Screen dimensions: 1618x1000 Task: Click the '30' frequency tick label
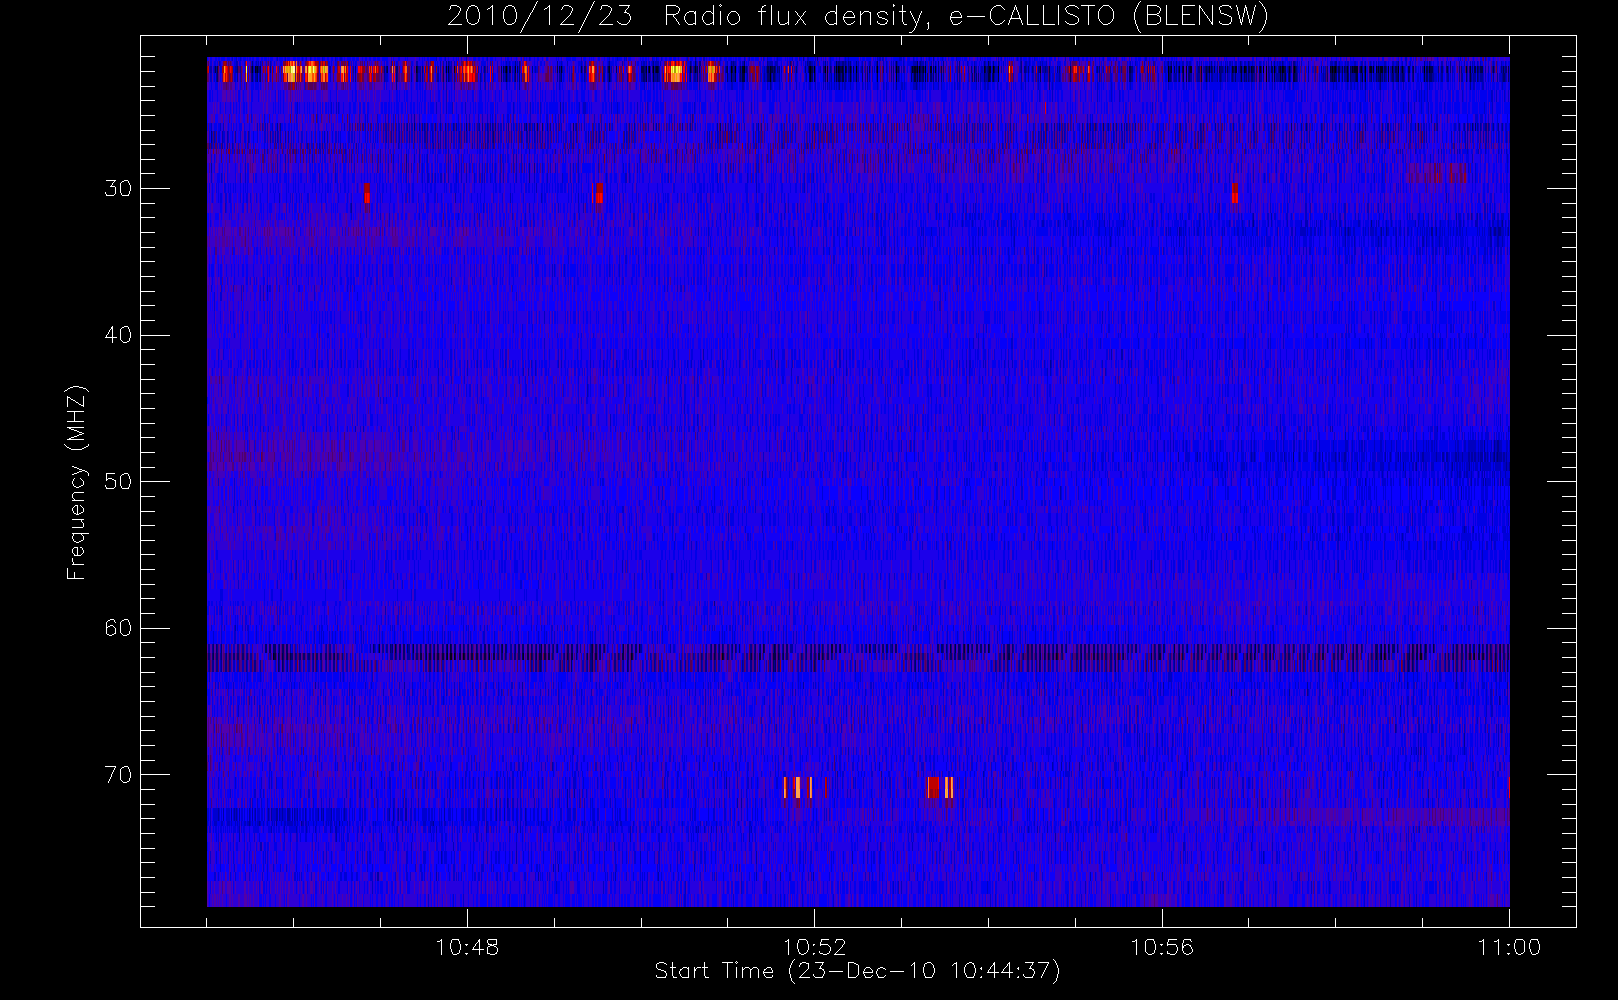118,189
